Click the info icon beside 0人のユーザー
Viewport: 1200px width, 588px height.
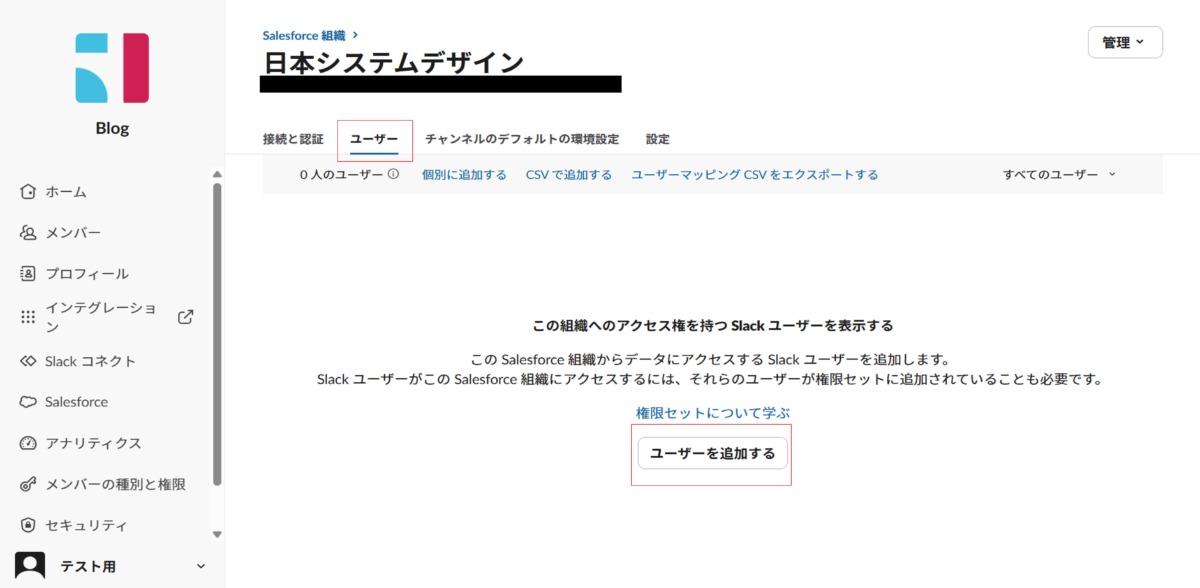(x=393, y=174)
